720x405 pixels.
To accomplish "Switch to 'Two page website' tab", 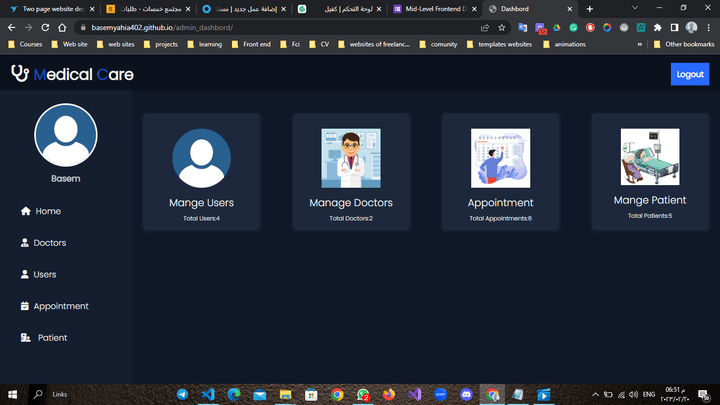I will [52, 9].
